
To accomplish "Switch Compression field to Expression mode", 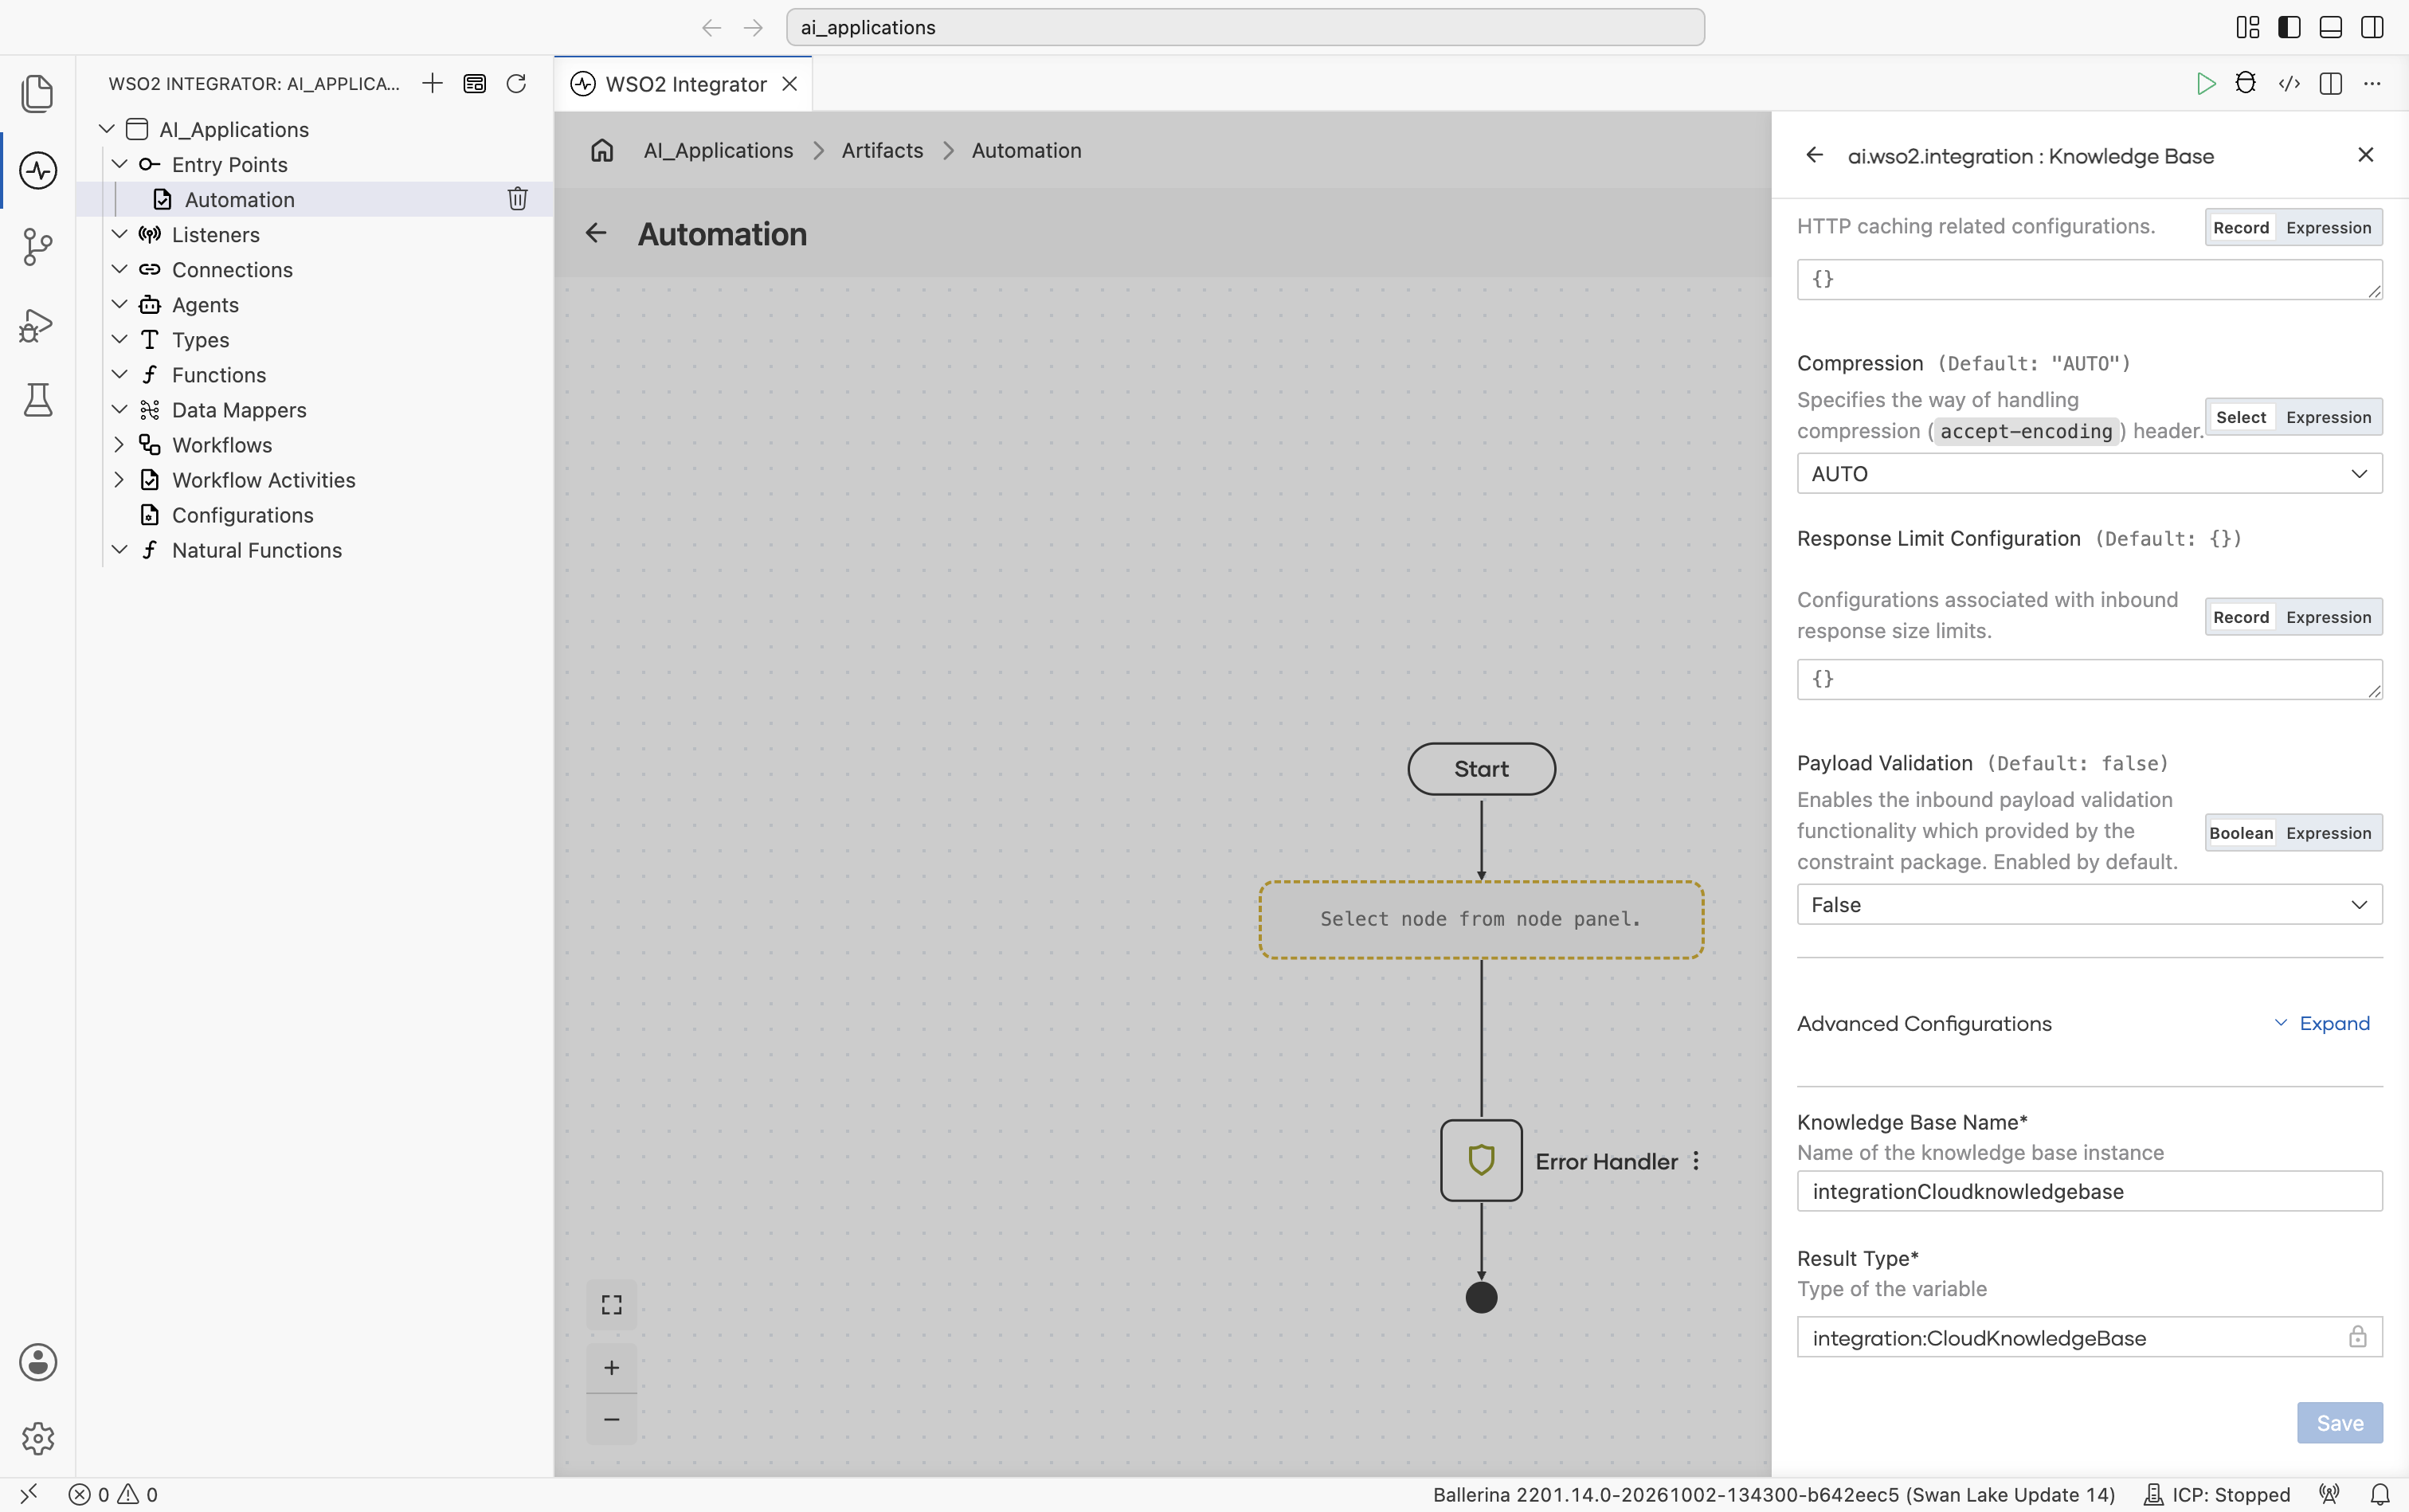I will click(2328, 417).
